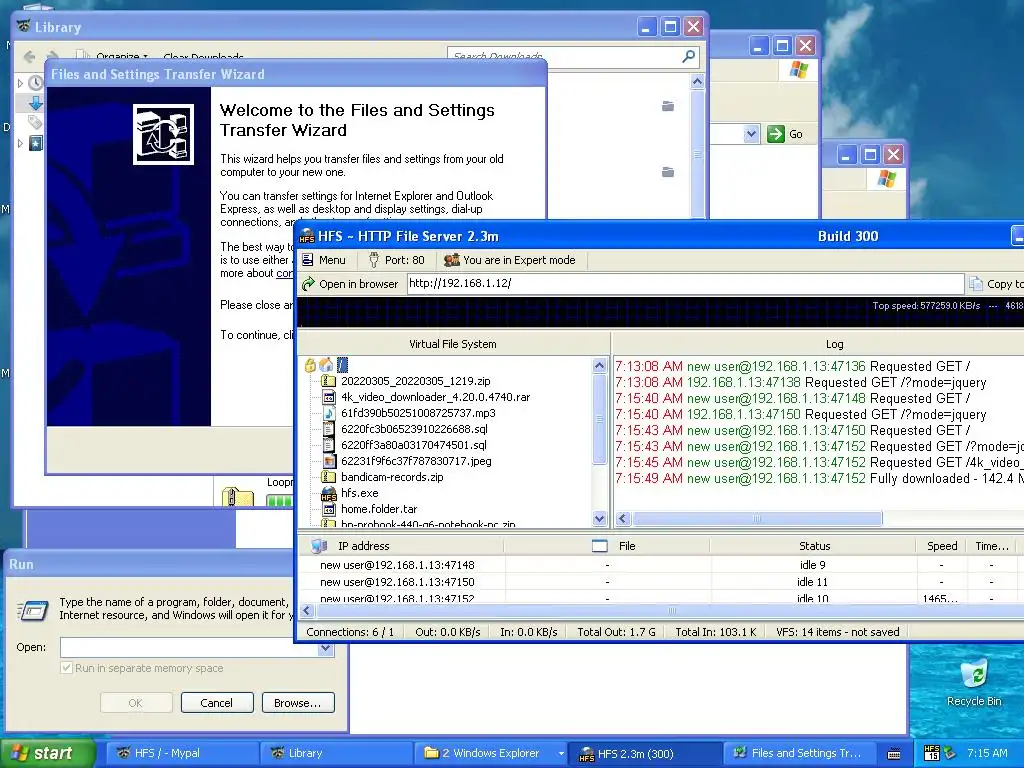
Task: Expand the All Bookmarks node in Library sidebar
Action: [x=20, y=143]
